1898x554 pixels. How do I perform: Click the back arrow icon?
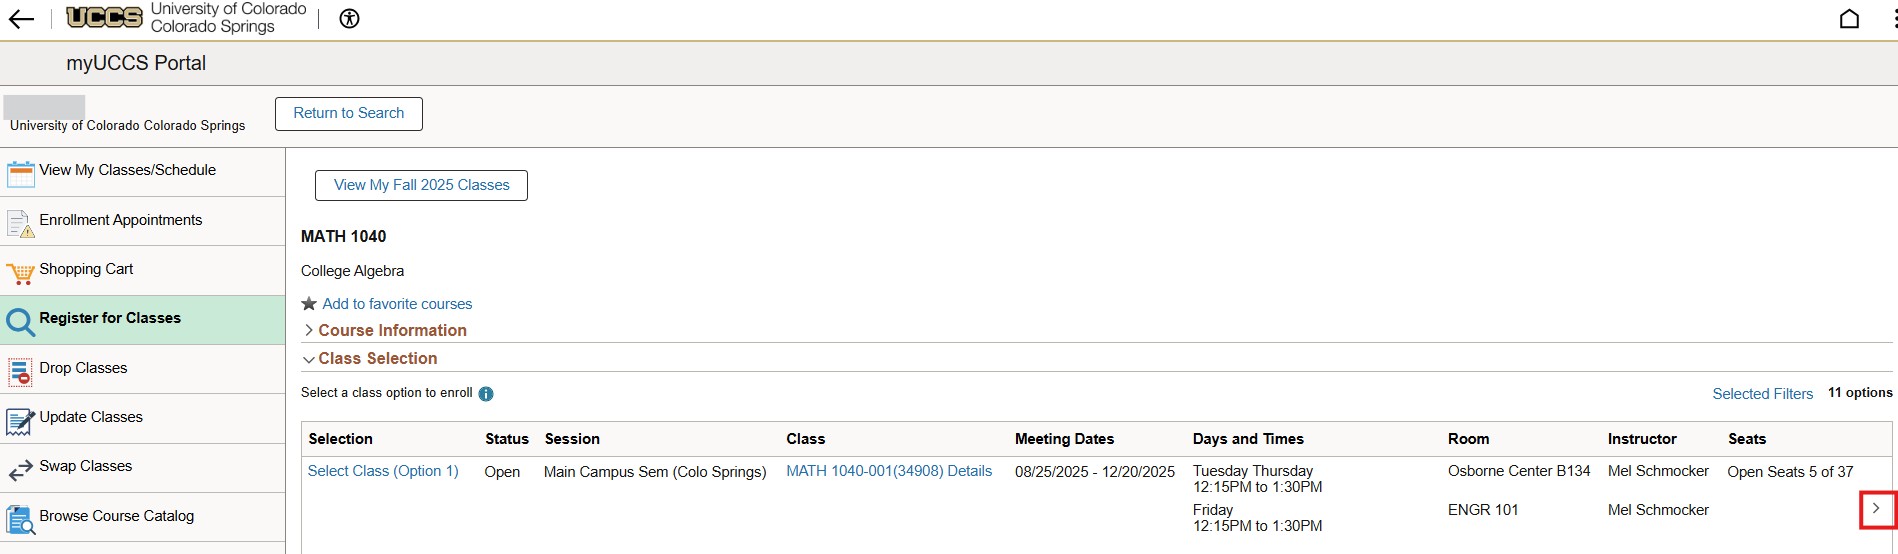pyautogui.click(x=21, y=19)
